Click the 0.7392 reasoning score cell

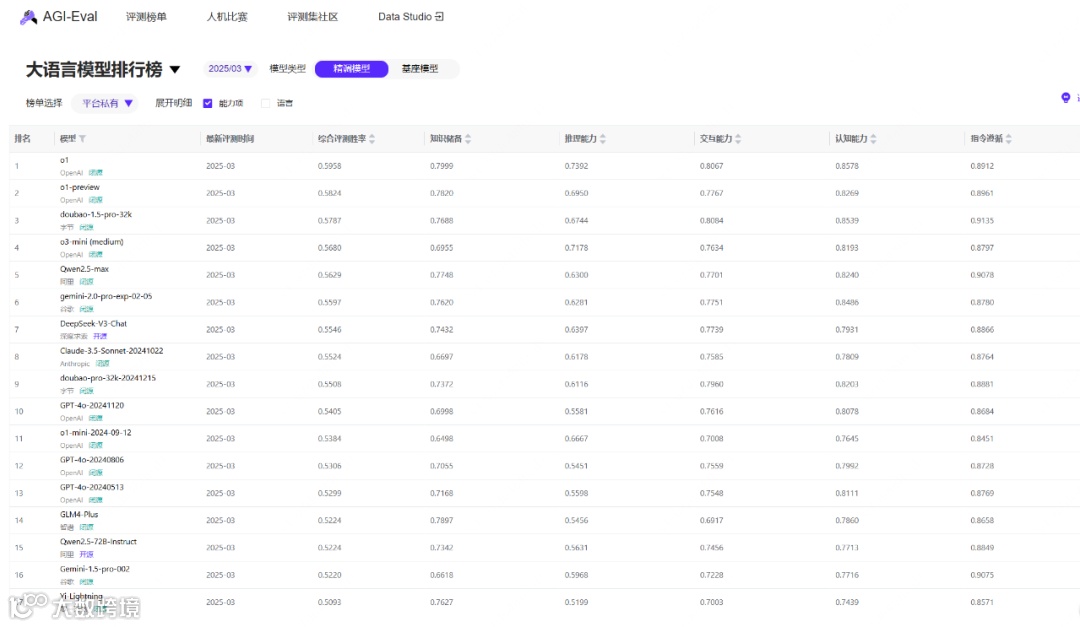coord(577,166)
